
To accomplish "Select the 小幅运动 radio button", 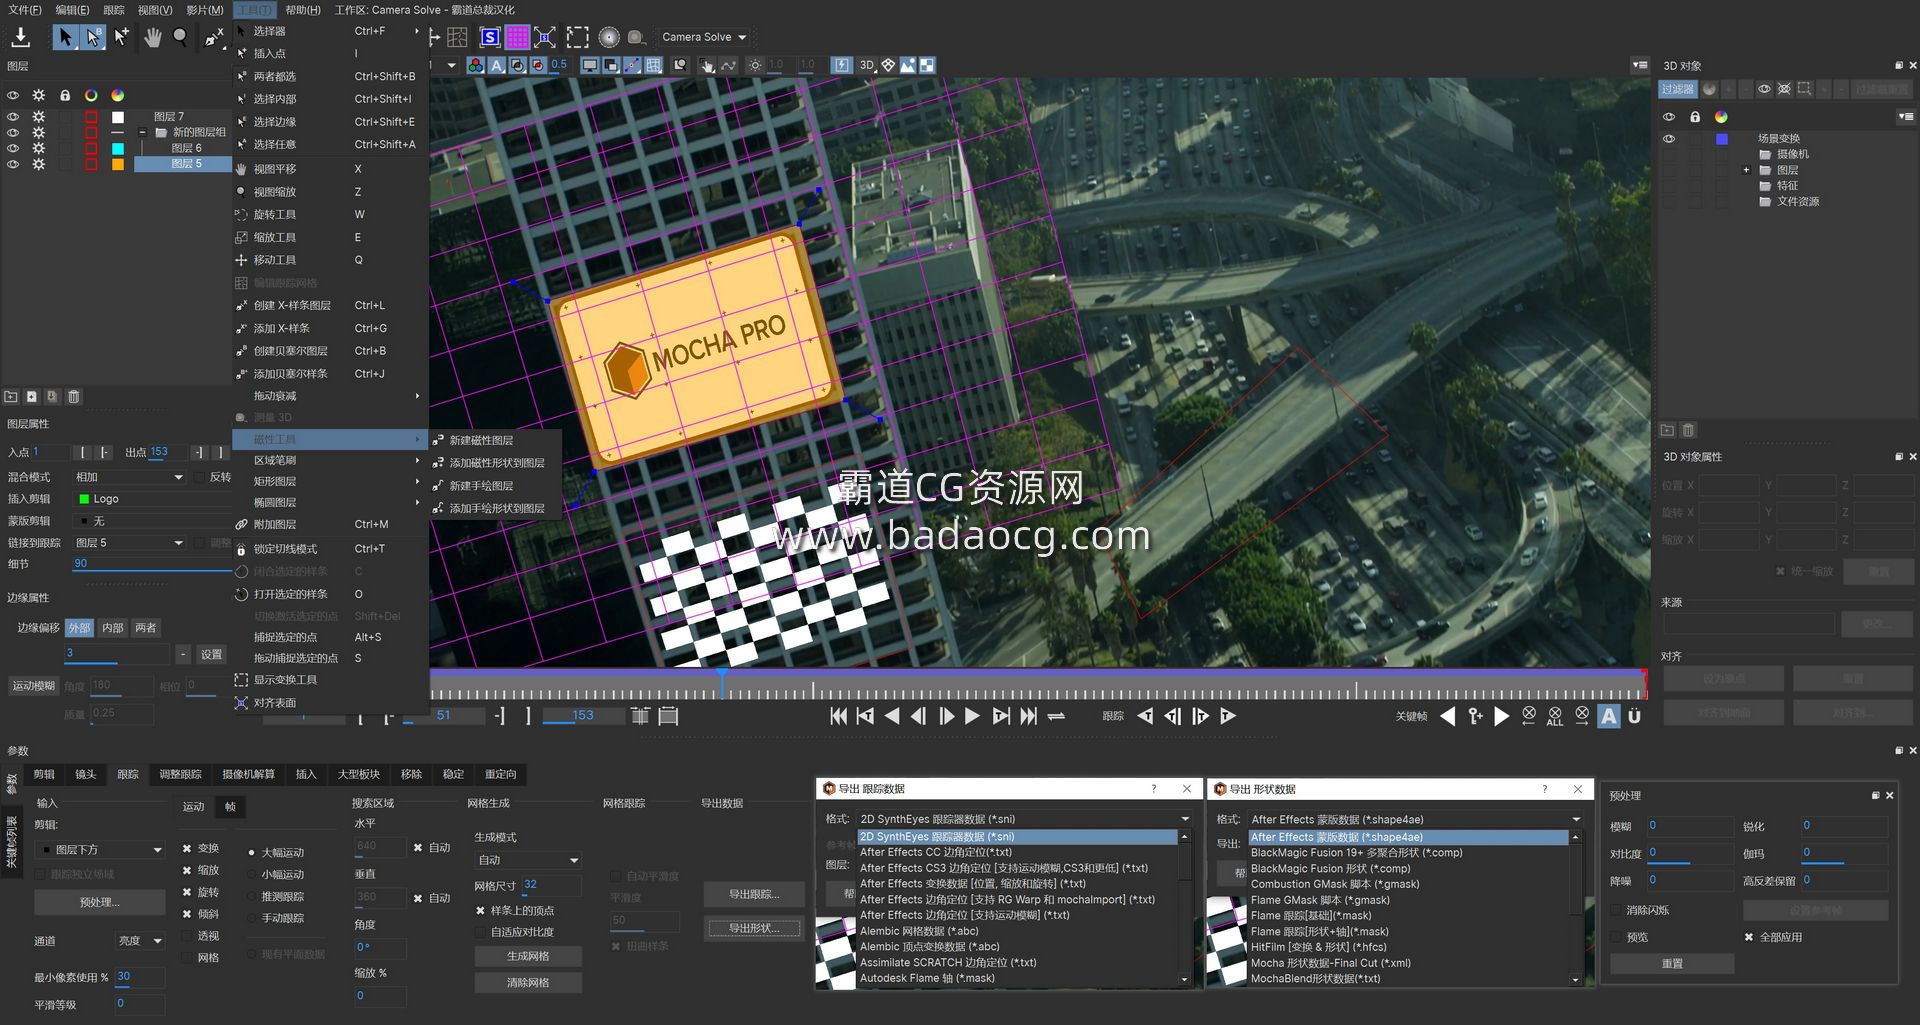I will tap(251, 875).
